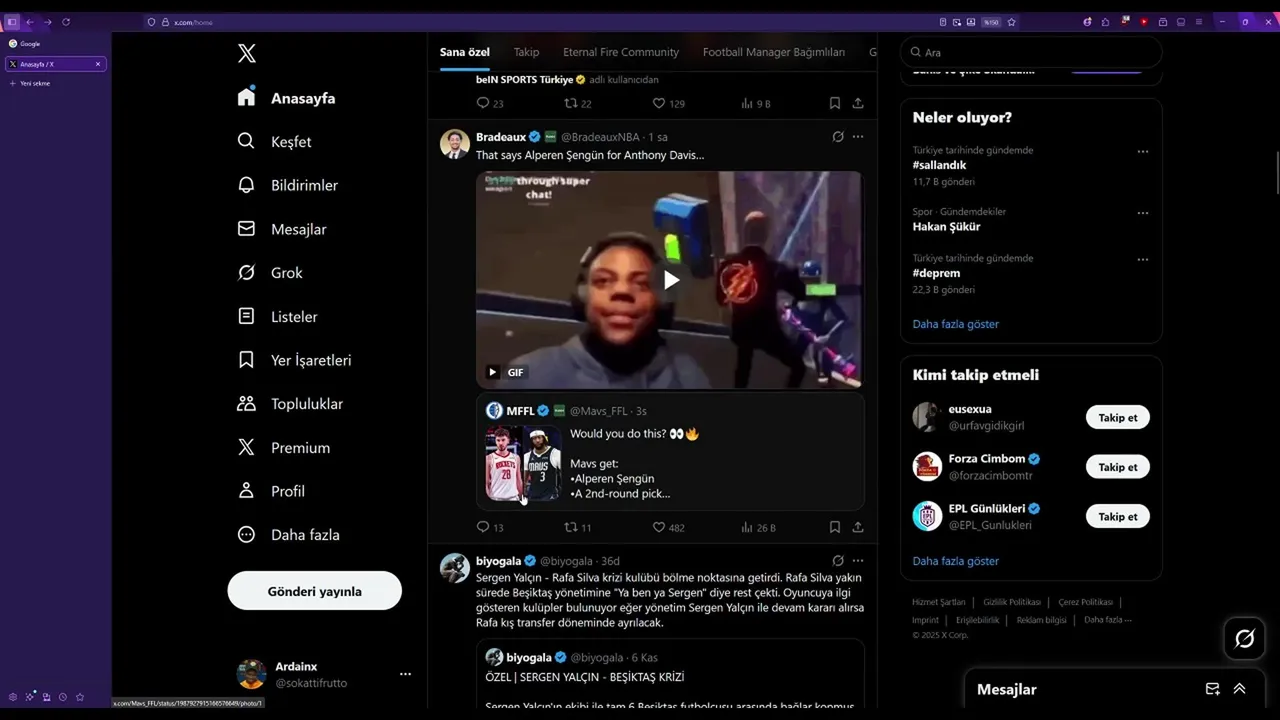Open the Football Manager Bağımlıları tab
Image resolution: width=1280 pixels, height=720 pixels.
(774, 52)
